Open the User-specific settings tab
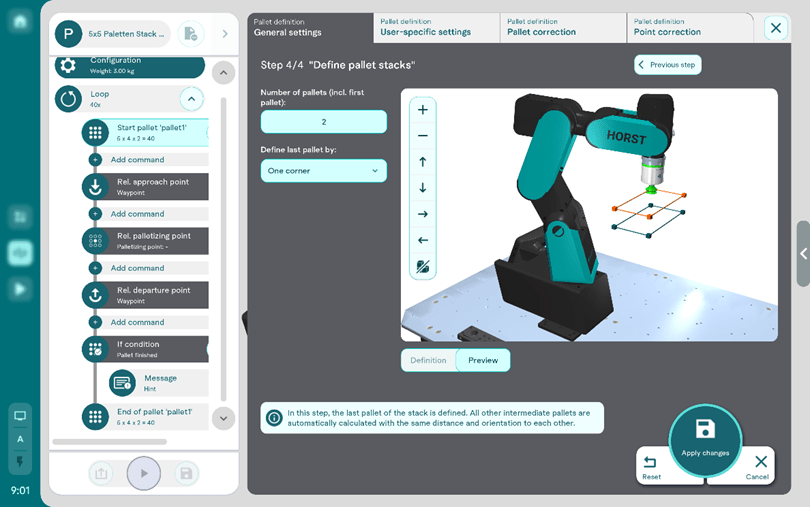Image resolution: width=810 pixels, height=507 pixels. point(436,27)
